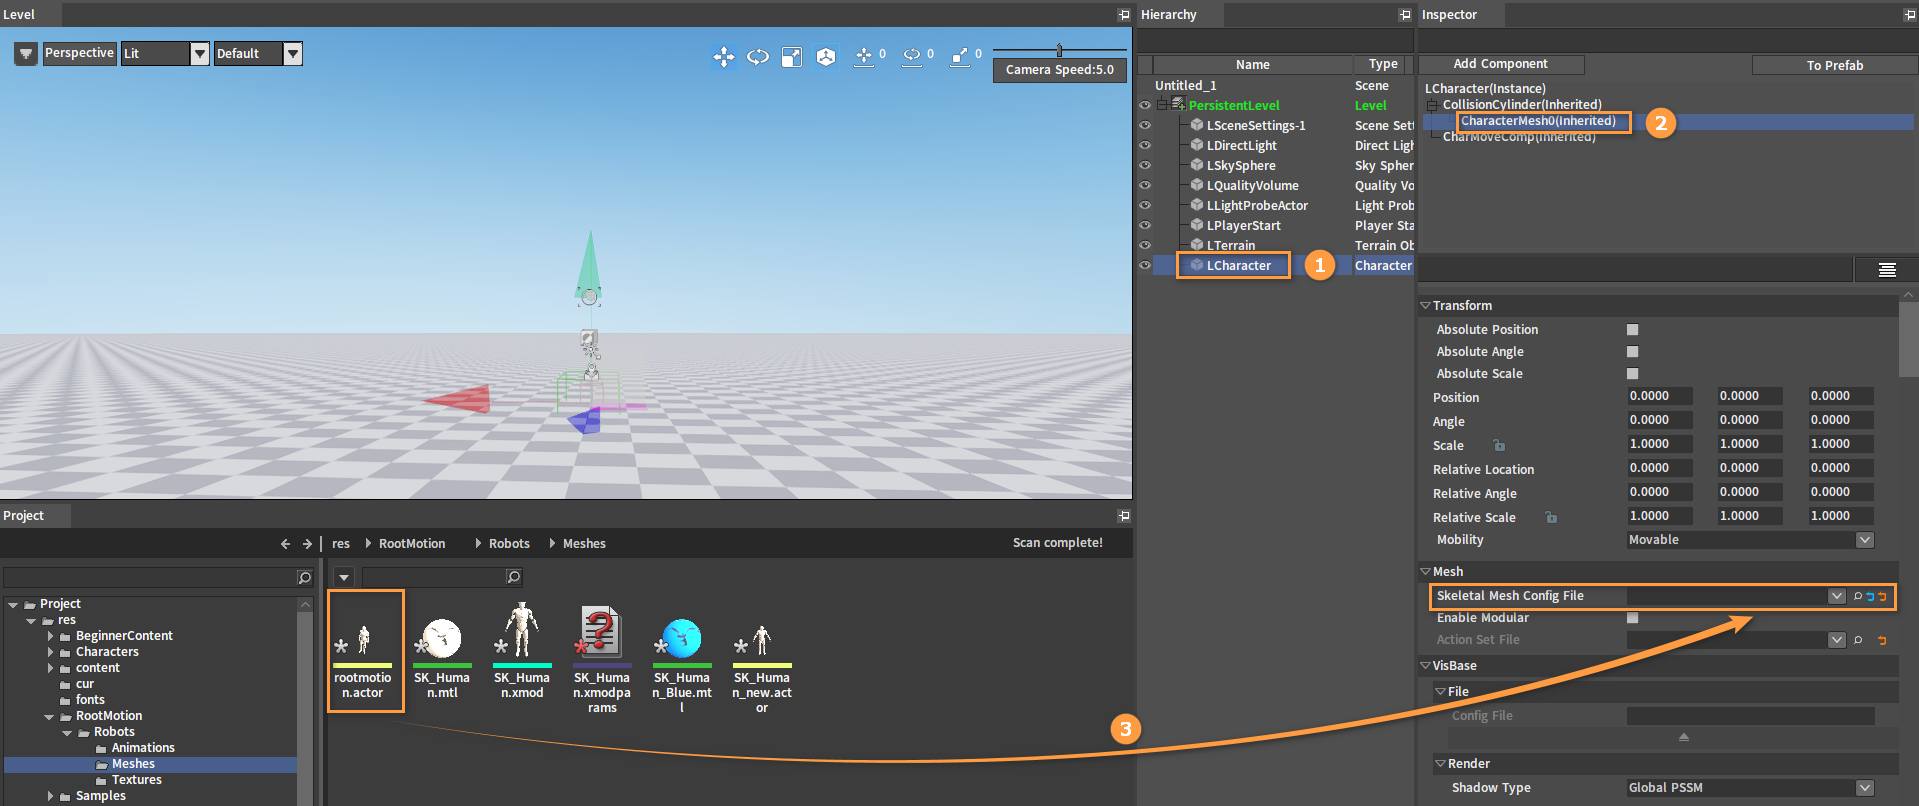Image resolution: width=1919 pixels, height=806 pixels.
Task: Select the Project panel tab
Action: [24, 516]
